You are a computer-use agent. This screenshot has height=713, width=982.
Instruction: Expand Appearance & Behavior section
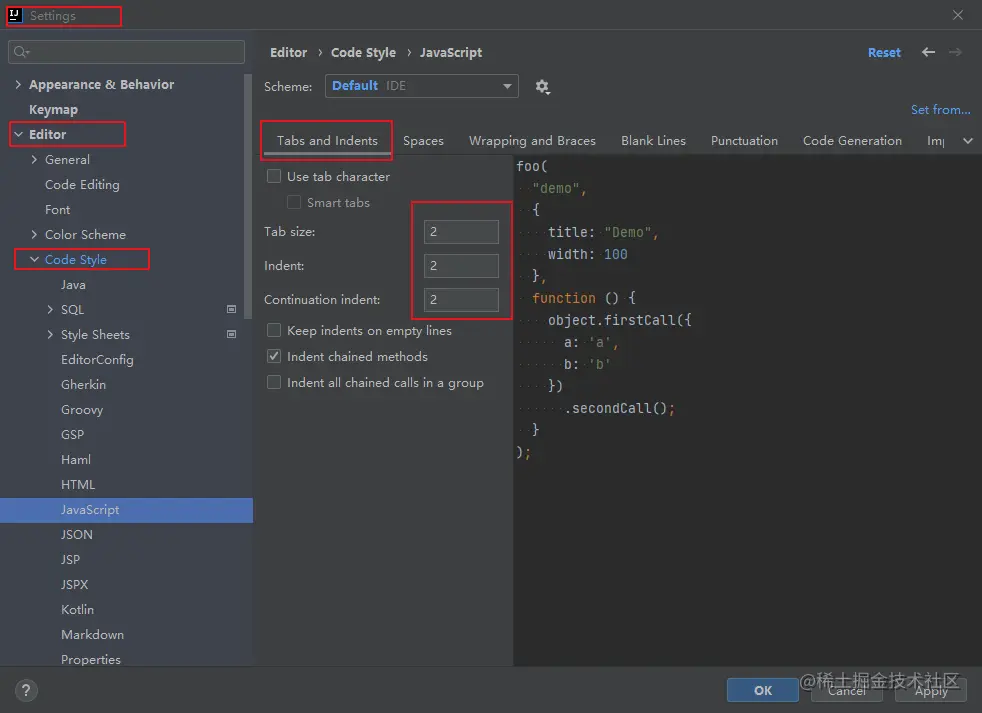pyautogui.click(x=18, y=84)
